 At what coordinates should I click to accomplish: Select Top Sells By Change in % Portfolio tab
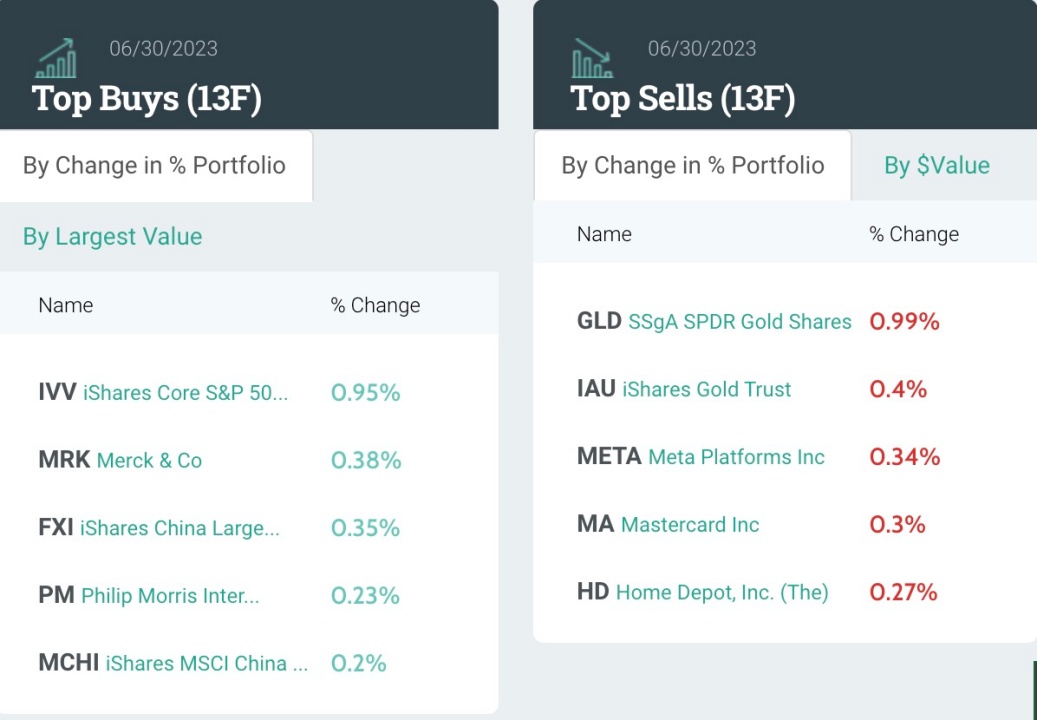[693, 166]
